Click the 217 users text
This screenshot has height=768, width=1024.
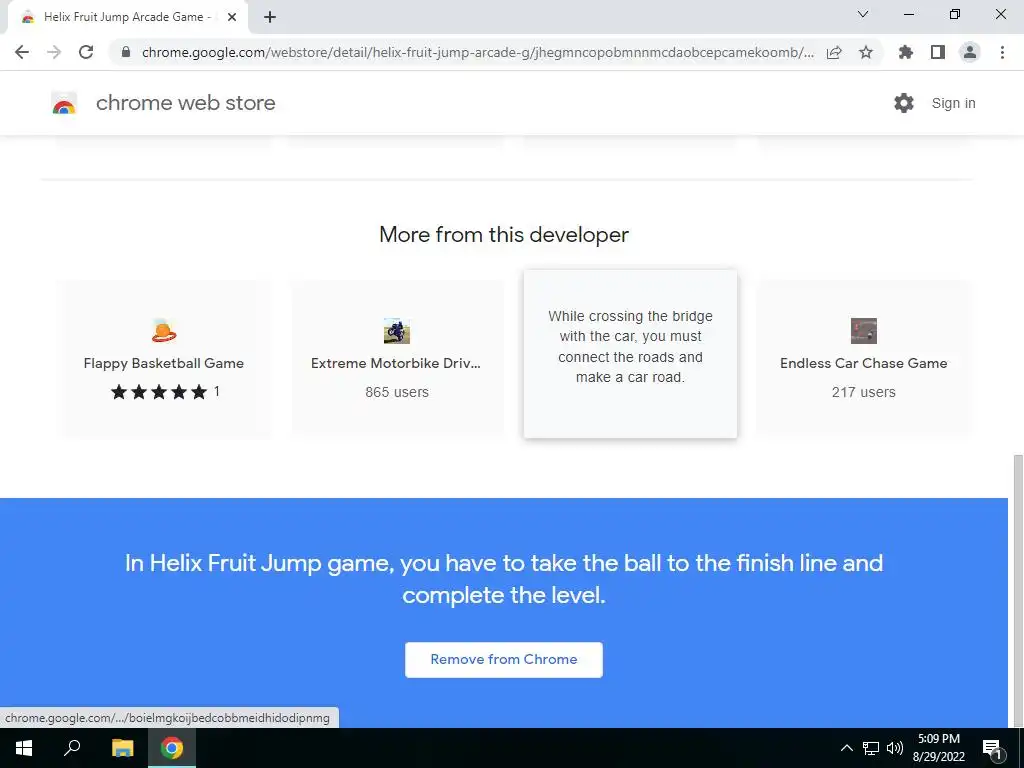coord(863,392)
